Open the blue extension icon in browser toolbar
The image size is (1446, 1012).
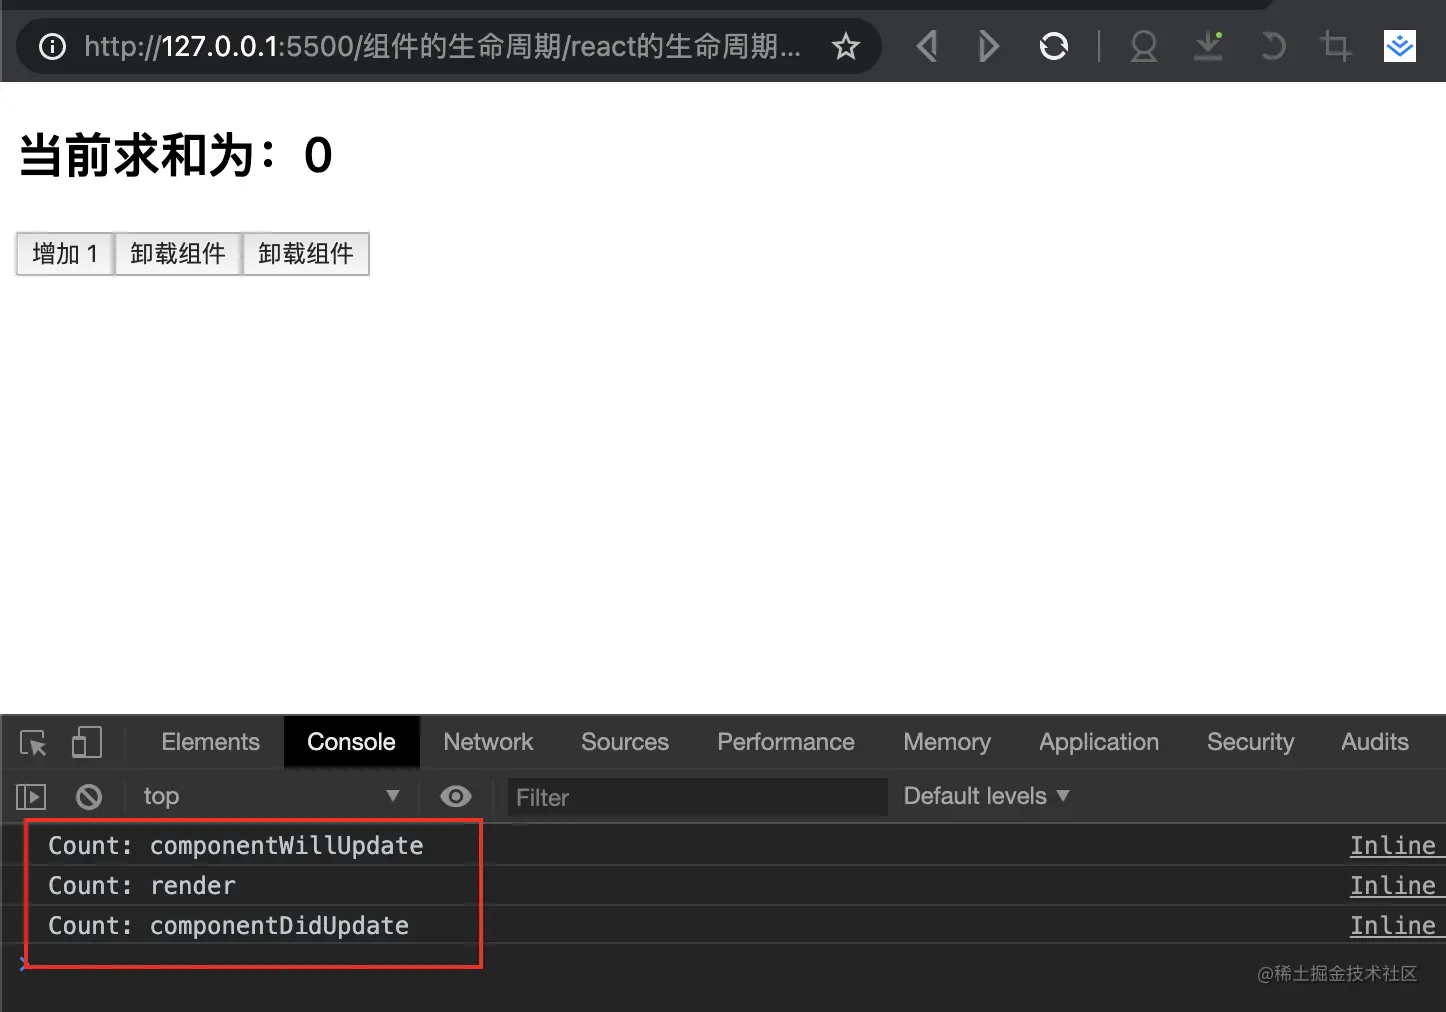pyautogui.click(x=1399, y=46)
